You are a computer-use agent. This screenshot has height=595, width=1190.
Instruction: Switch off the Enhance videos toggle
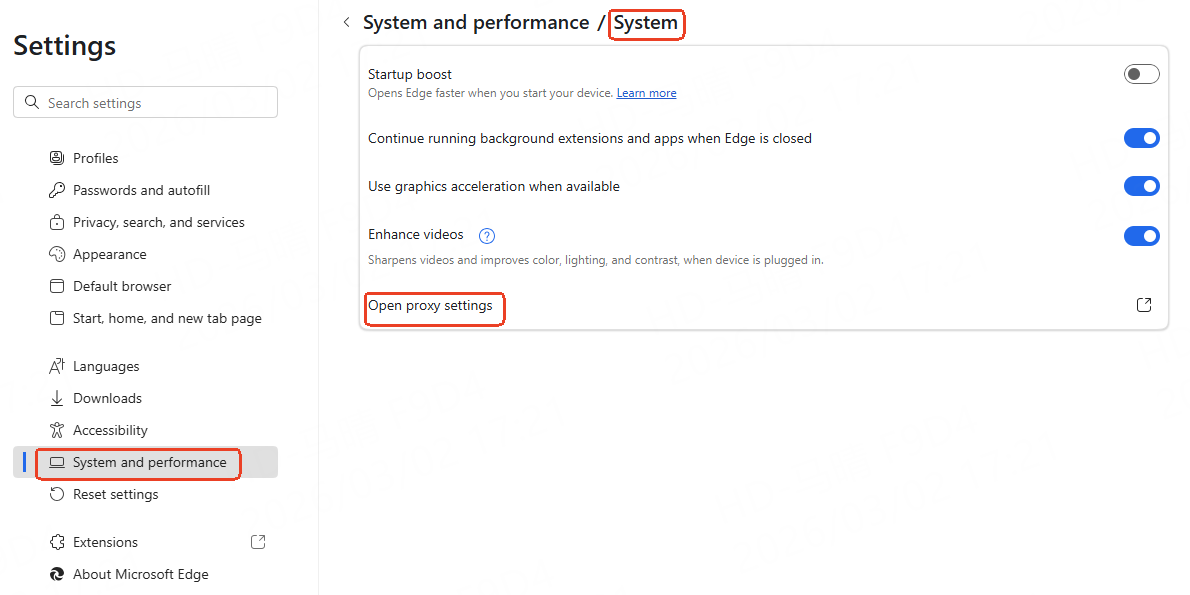[x=1141, y=236]
